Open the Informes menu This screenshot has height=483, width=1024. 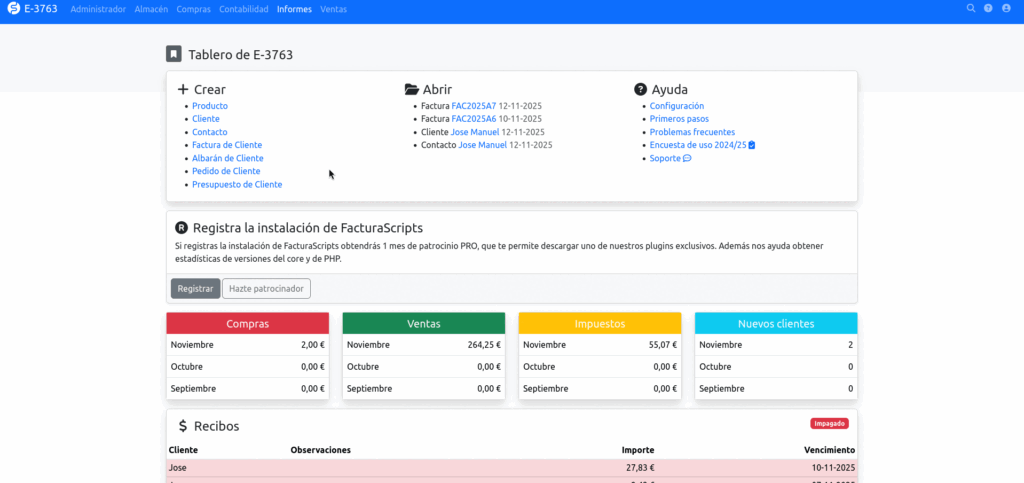(x=294, y=10)
